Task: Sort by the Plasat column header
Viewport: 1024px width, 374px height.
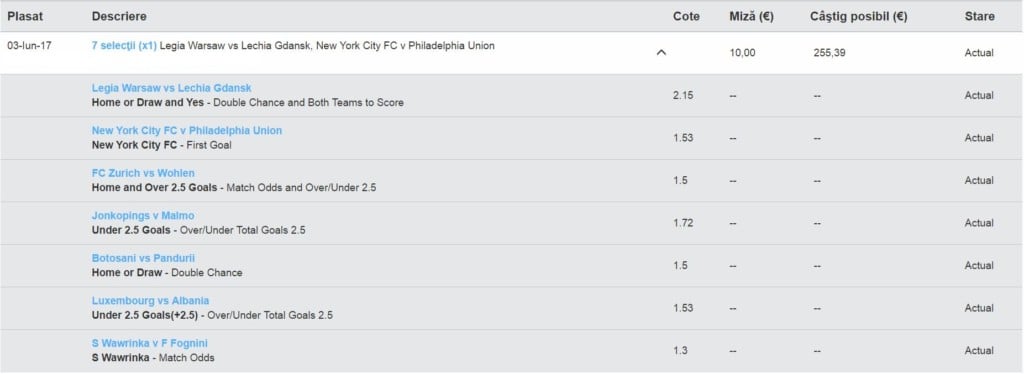Action: click(x=25, y=16)
